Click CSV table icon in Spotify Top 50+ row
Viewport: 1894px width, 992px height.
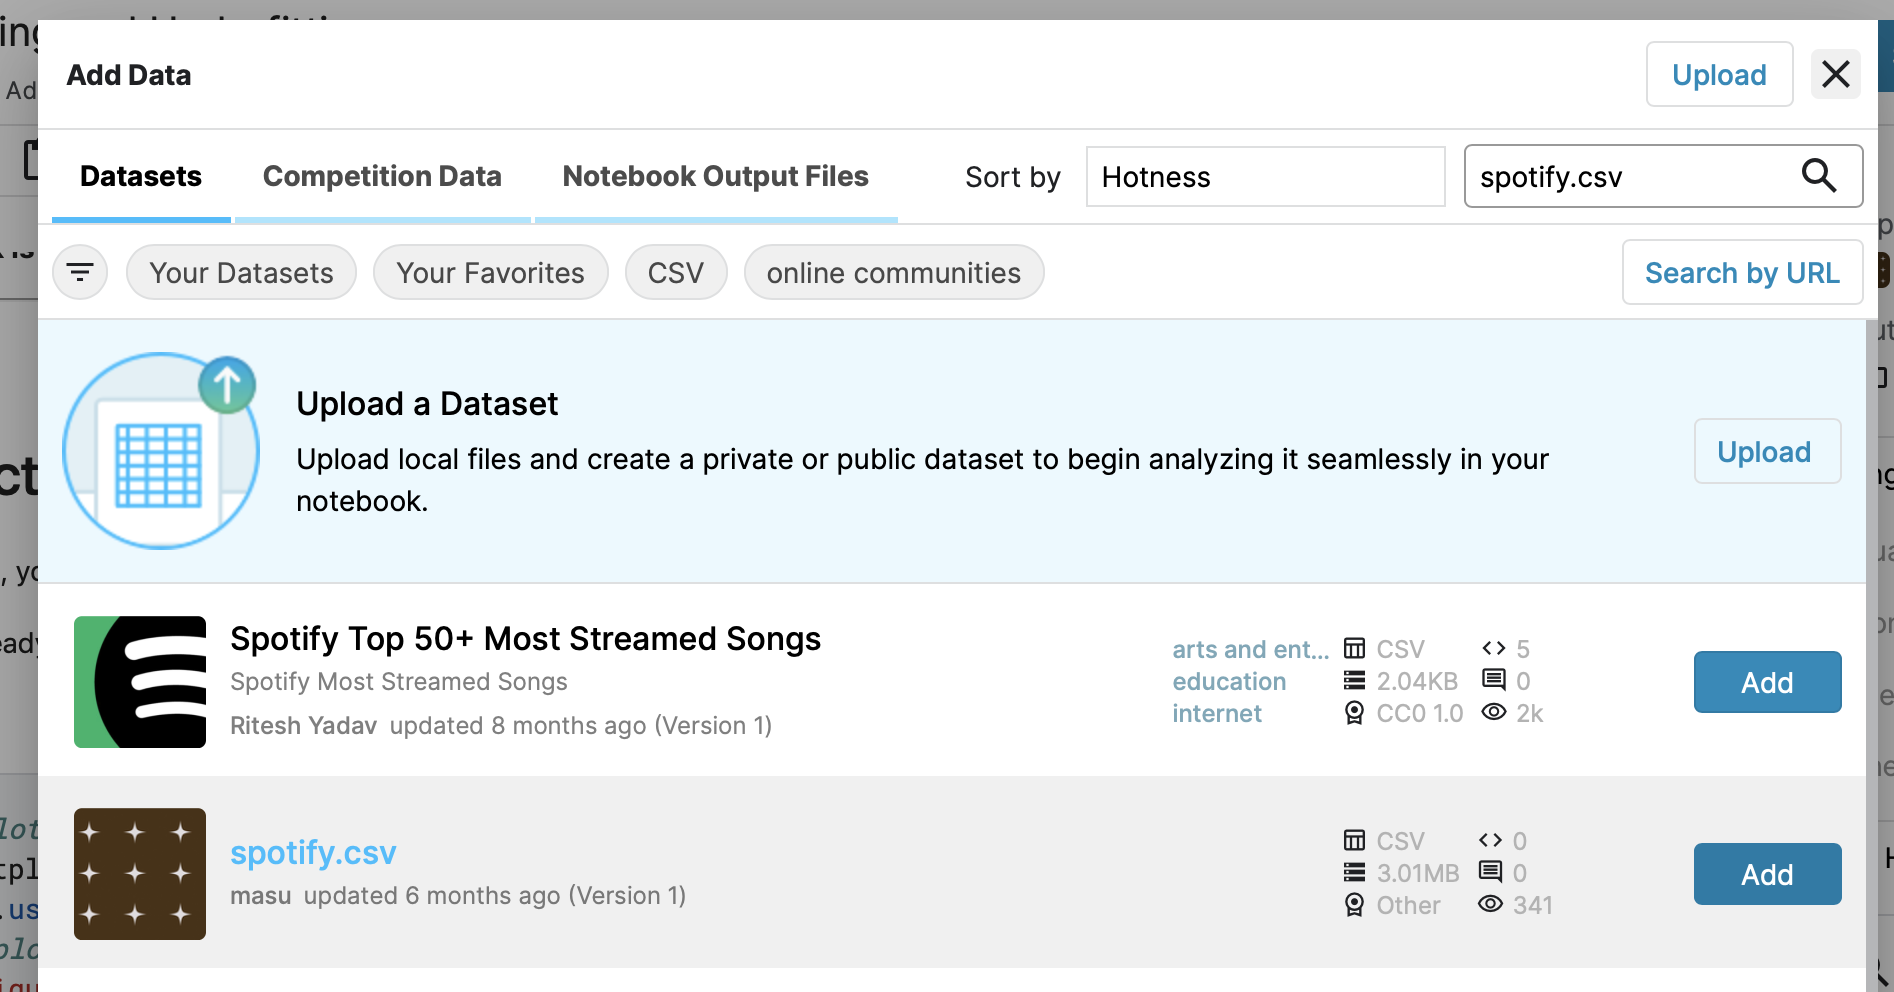[1354, 648]
